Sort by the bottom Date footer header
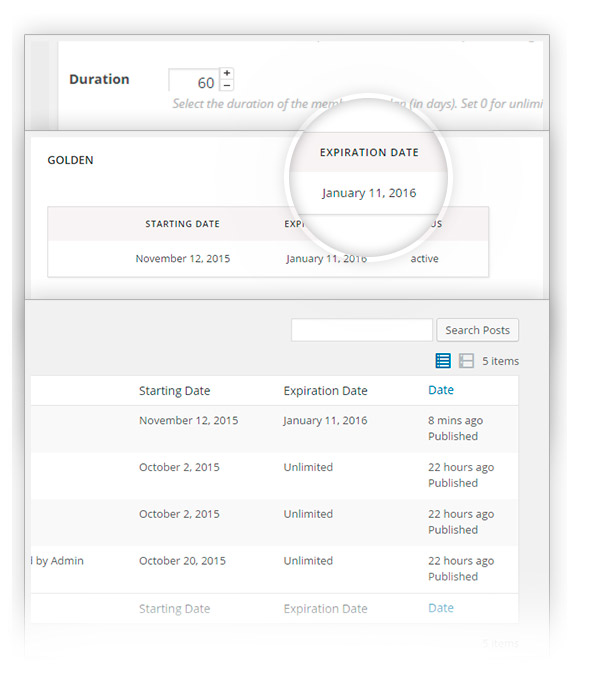The height and width of the screenshot is (689, 602). click(x=441, y=608)
